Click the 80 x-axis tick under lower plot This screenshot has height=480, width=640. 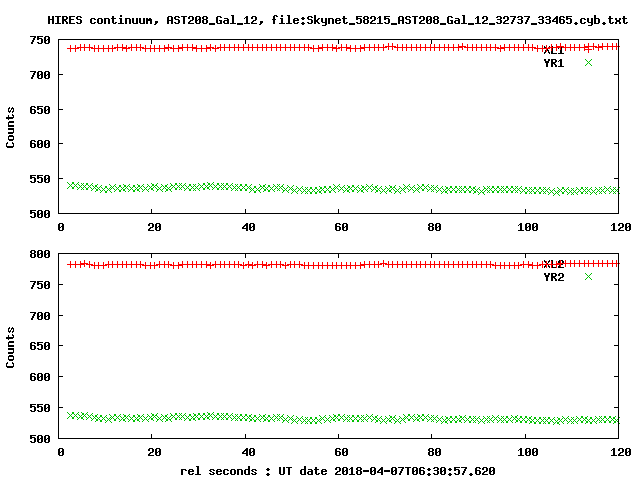click(x=434, y=452)
